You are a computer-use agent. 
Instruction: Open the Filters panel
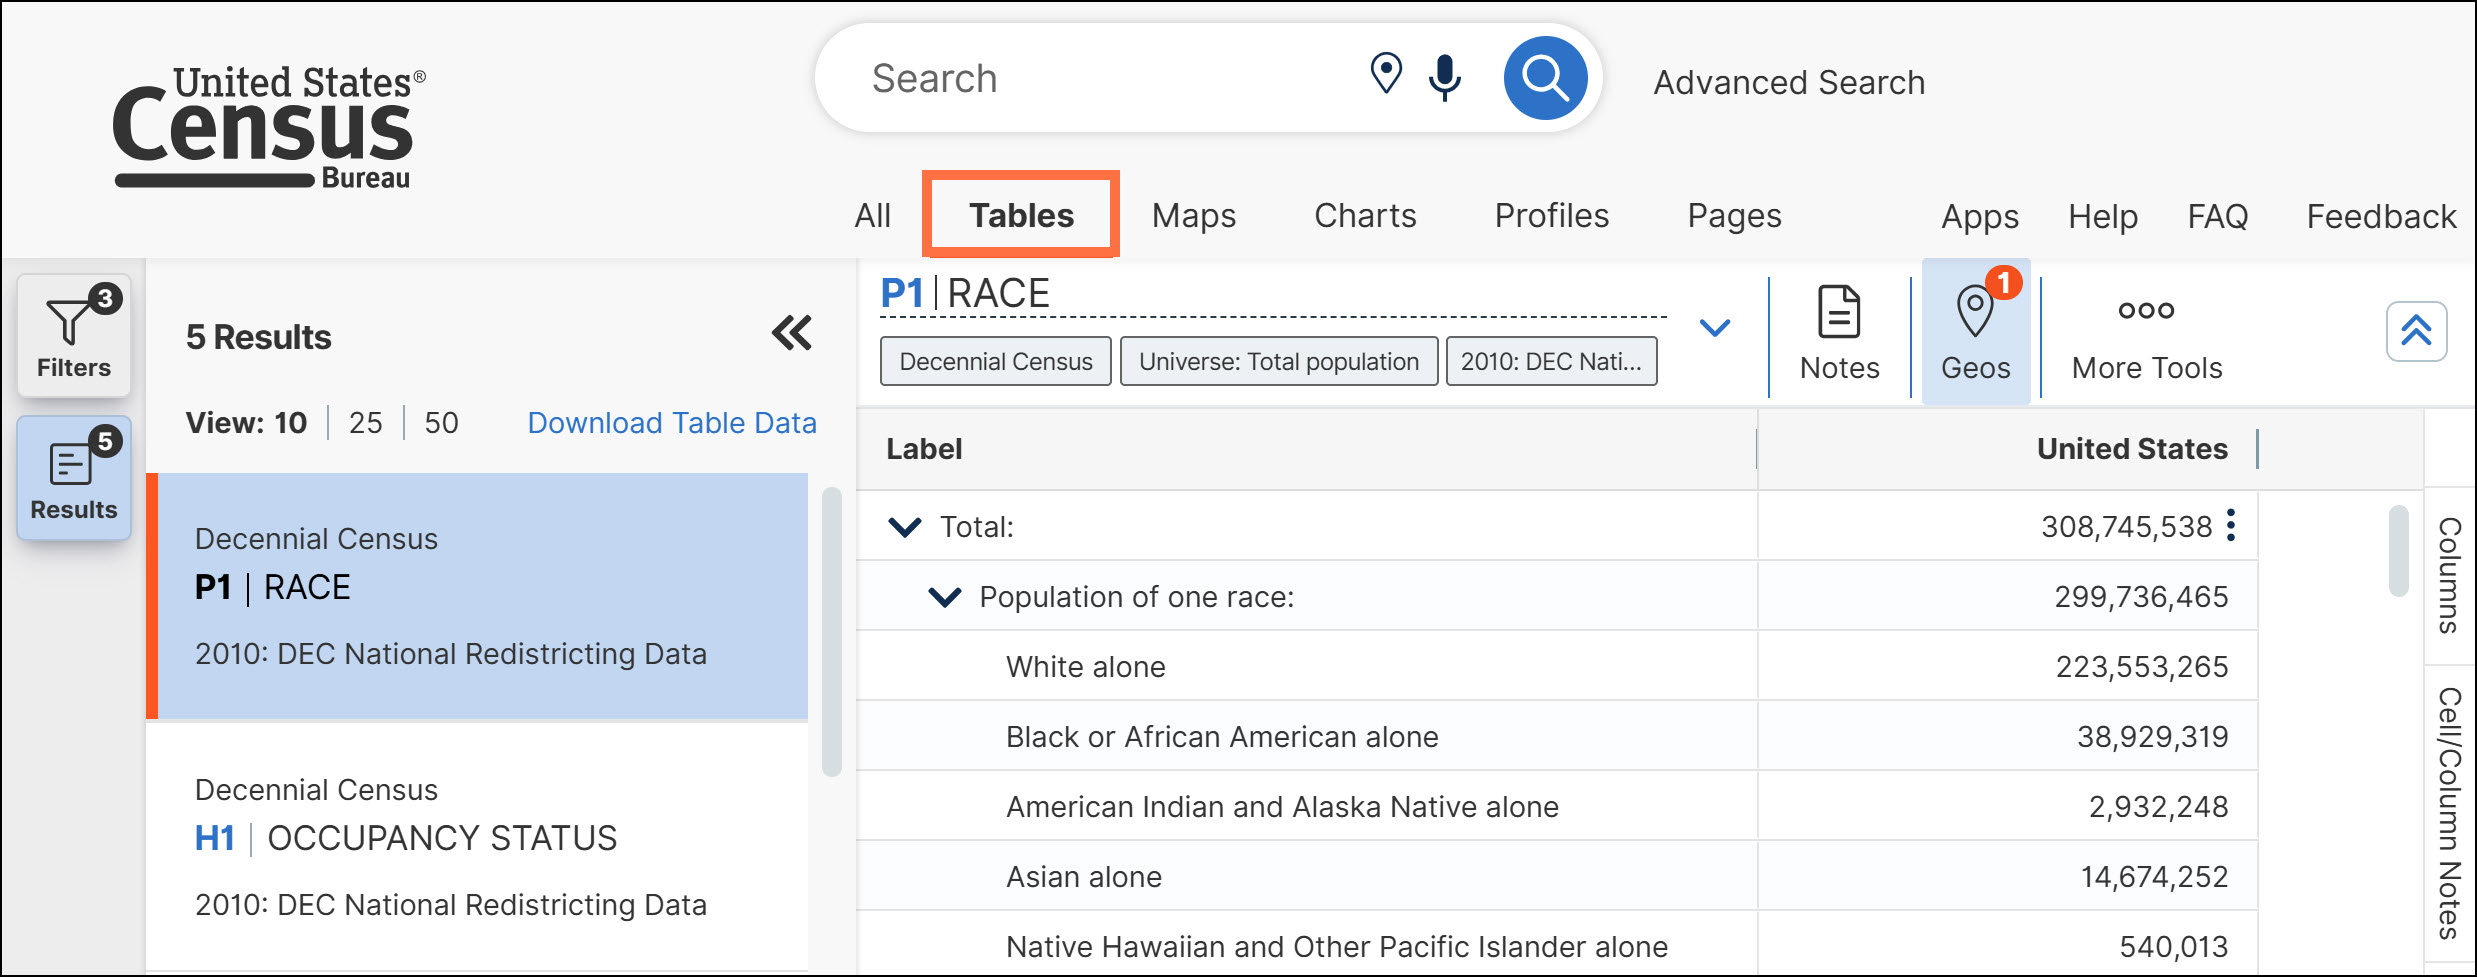(74, 336)
